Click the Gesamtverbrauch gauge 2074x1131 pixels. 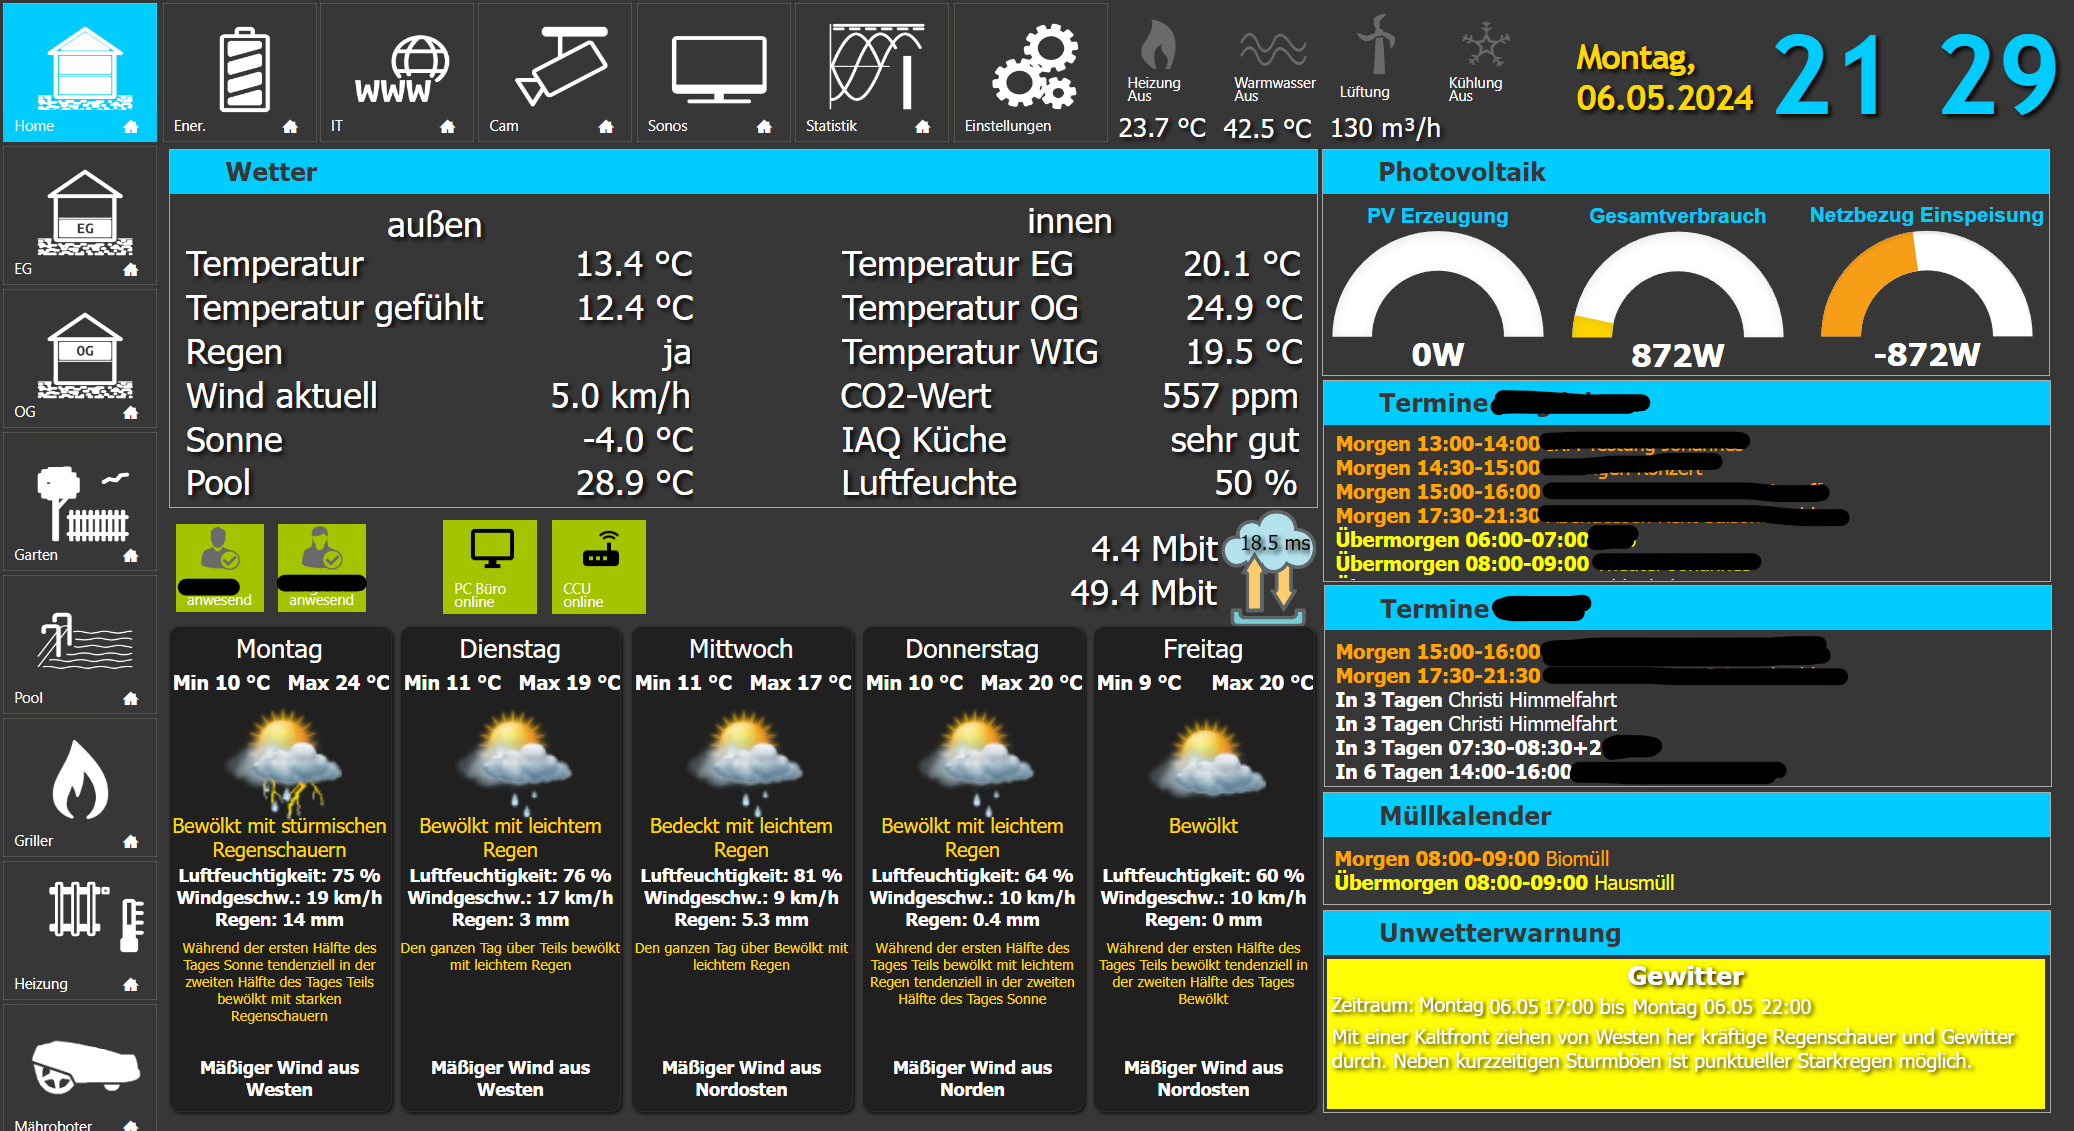(1678, 285)
